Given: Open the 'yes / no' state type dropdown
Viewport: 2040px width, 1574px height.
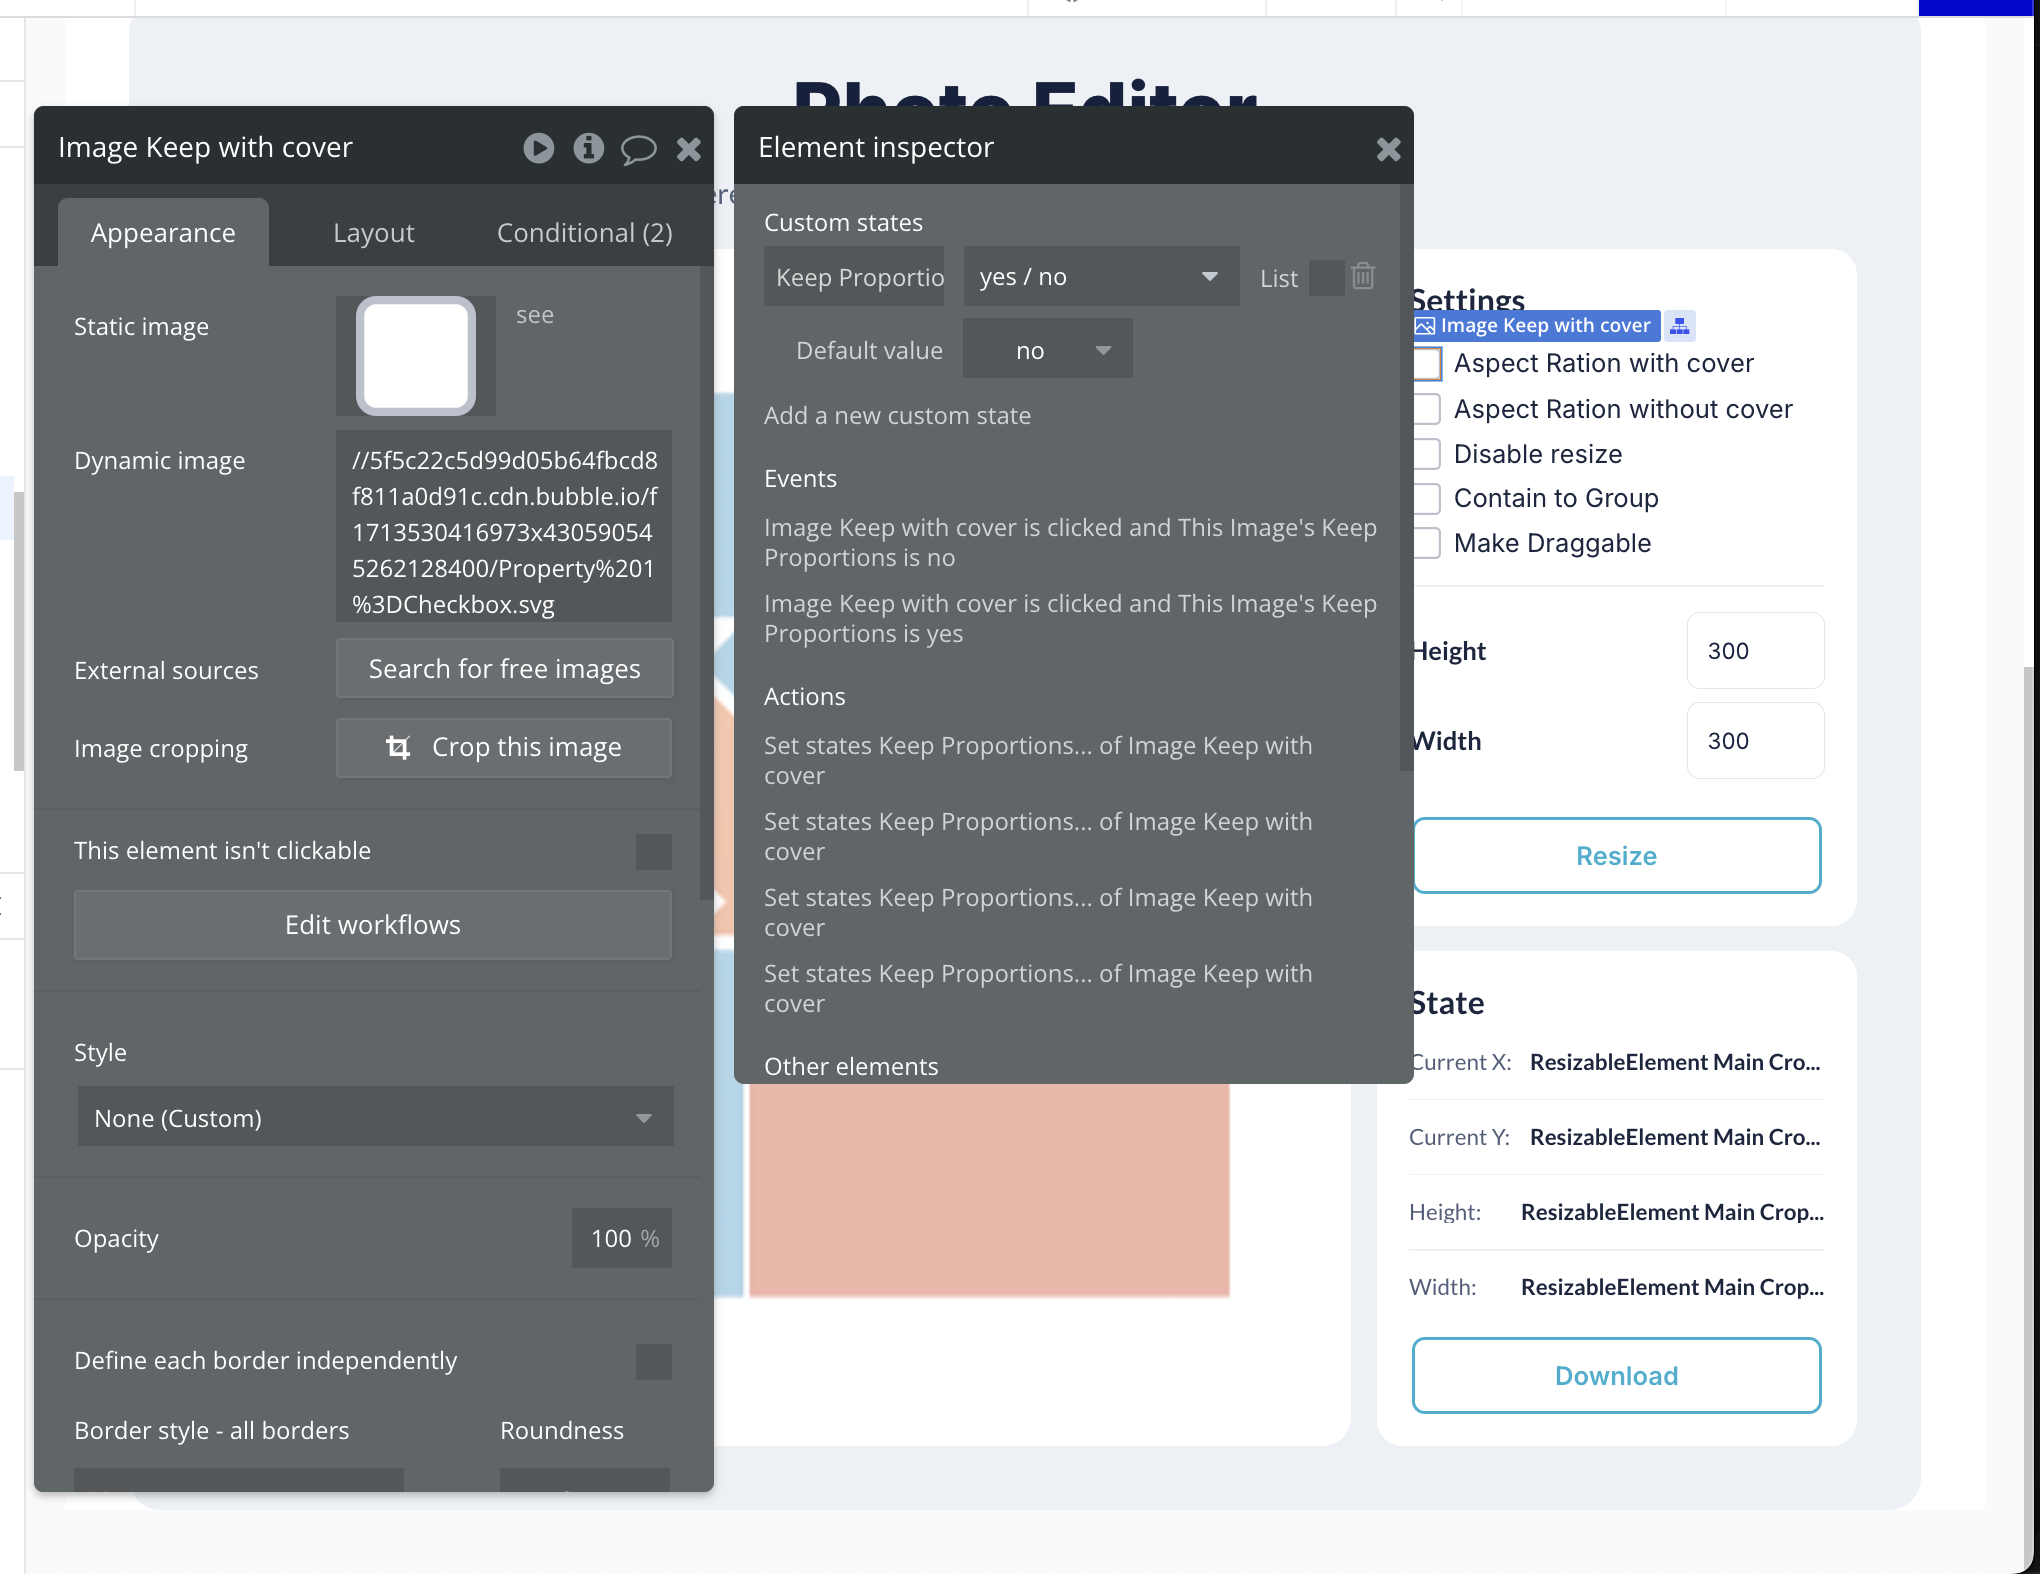Looking at the screenshot, I should point(1100,277).
